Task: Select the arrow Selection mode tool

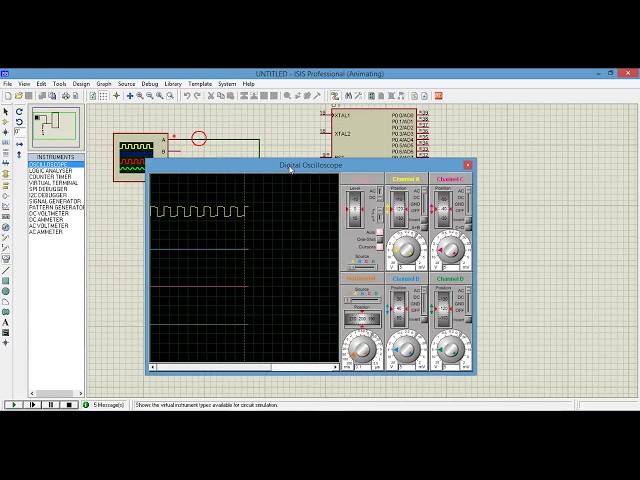Action: (6, 111)
